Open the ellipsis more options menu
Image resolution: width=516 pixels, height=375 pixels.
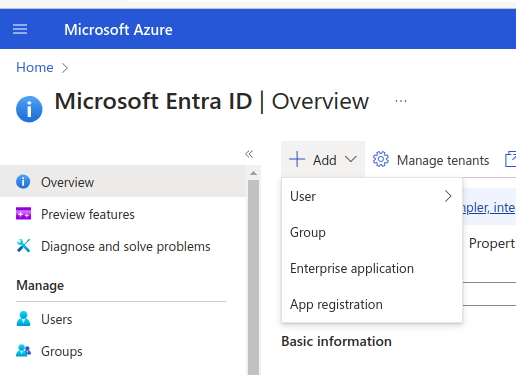coord(401,101)
